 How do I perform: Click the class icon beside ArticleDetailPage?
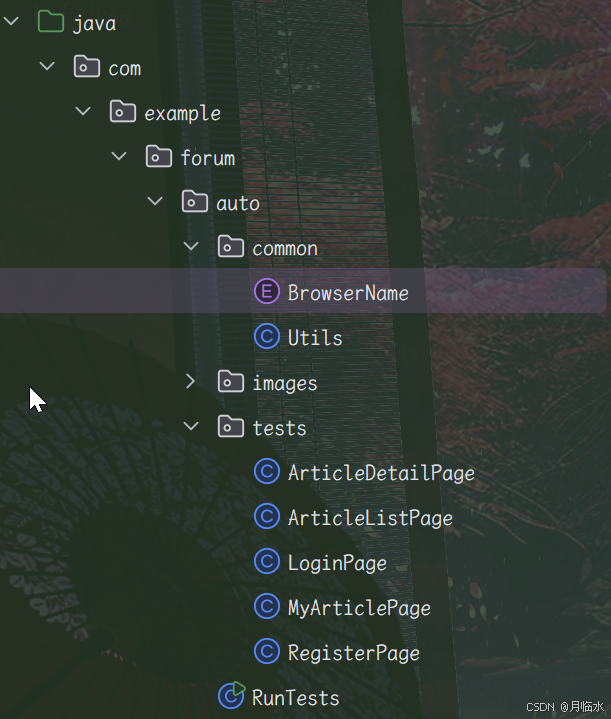(x=267, y=471)
